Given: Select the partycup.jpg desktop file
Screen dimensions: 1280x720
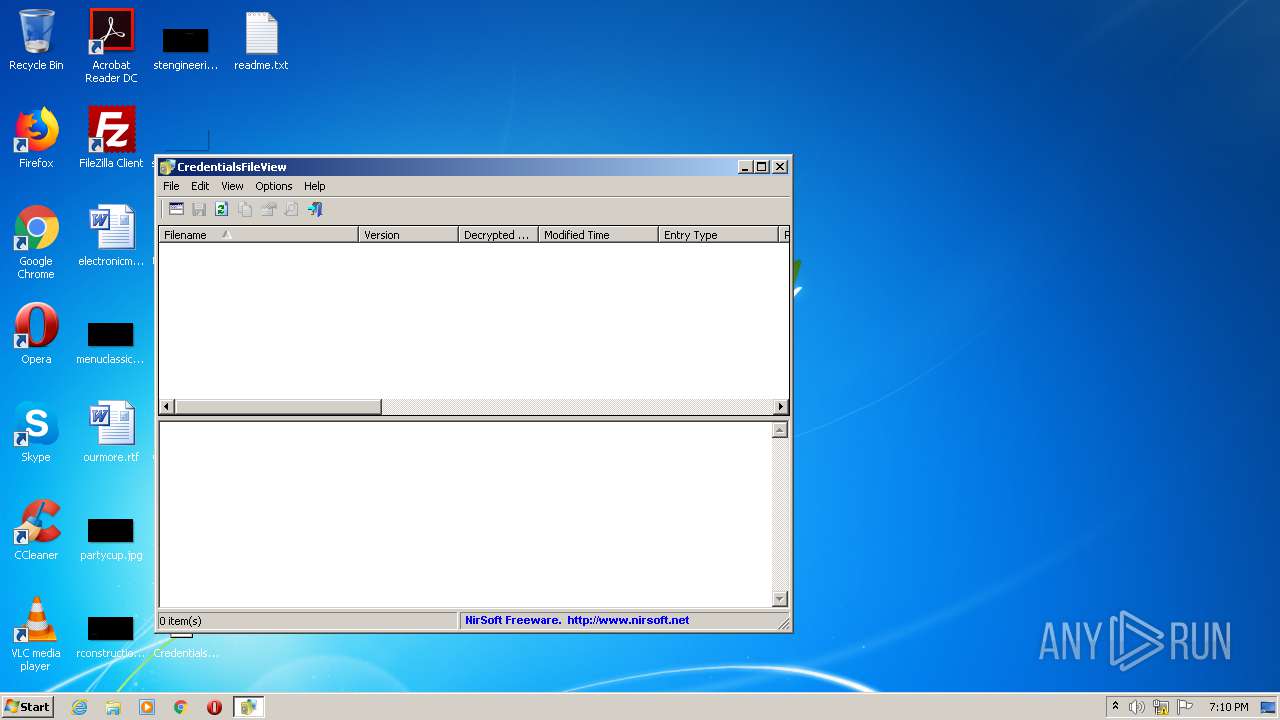Looking at the screenshot, I should pyautogui.click(x=111, y=539).
